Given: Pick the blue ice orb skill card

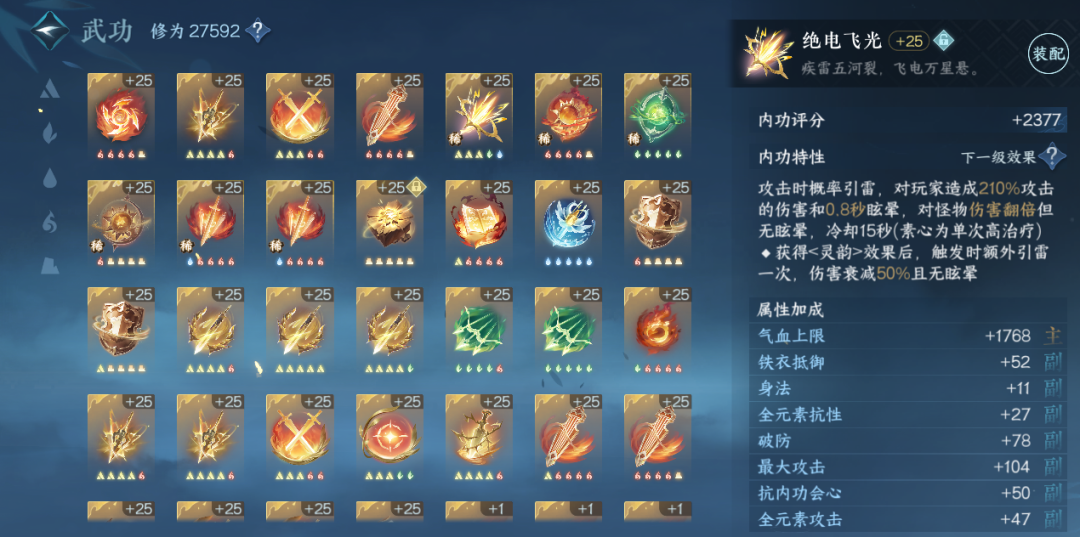Looking at the screenshot, I should coord(568,224).
